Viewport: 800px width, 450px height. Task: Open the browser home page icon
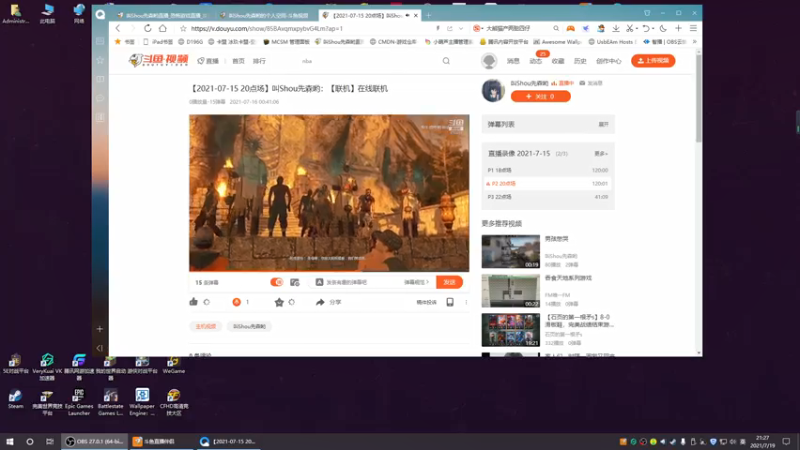[x=163, y=29]
